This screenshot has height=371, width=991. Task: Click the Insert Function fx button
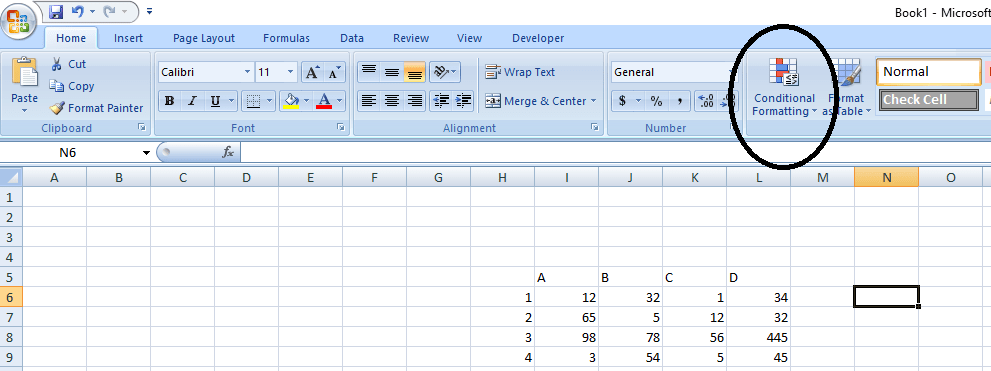click(228, 152)
